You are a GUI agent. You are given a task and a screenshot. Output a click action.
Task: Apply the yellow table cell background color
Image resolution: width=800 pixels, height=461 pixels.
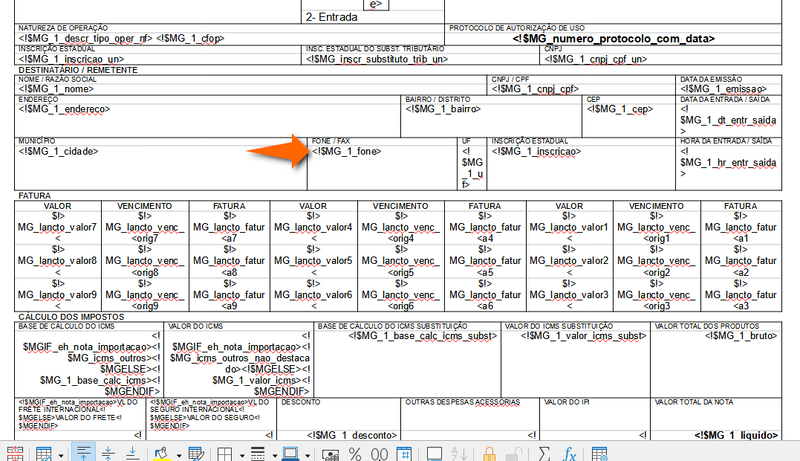[162, 454]
